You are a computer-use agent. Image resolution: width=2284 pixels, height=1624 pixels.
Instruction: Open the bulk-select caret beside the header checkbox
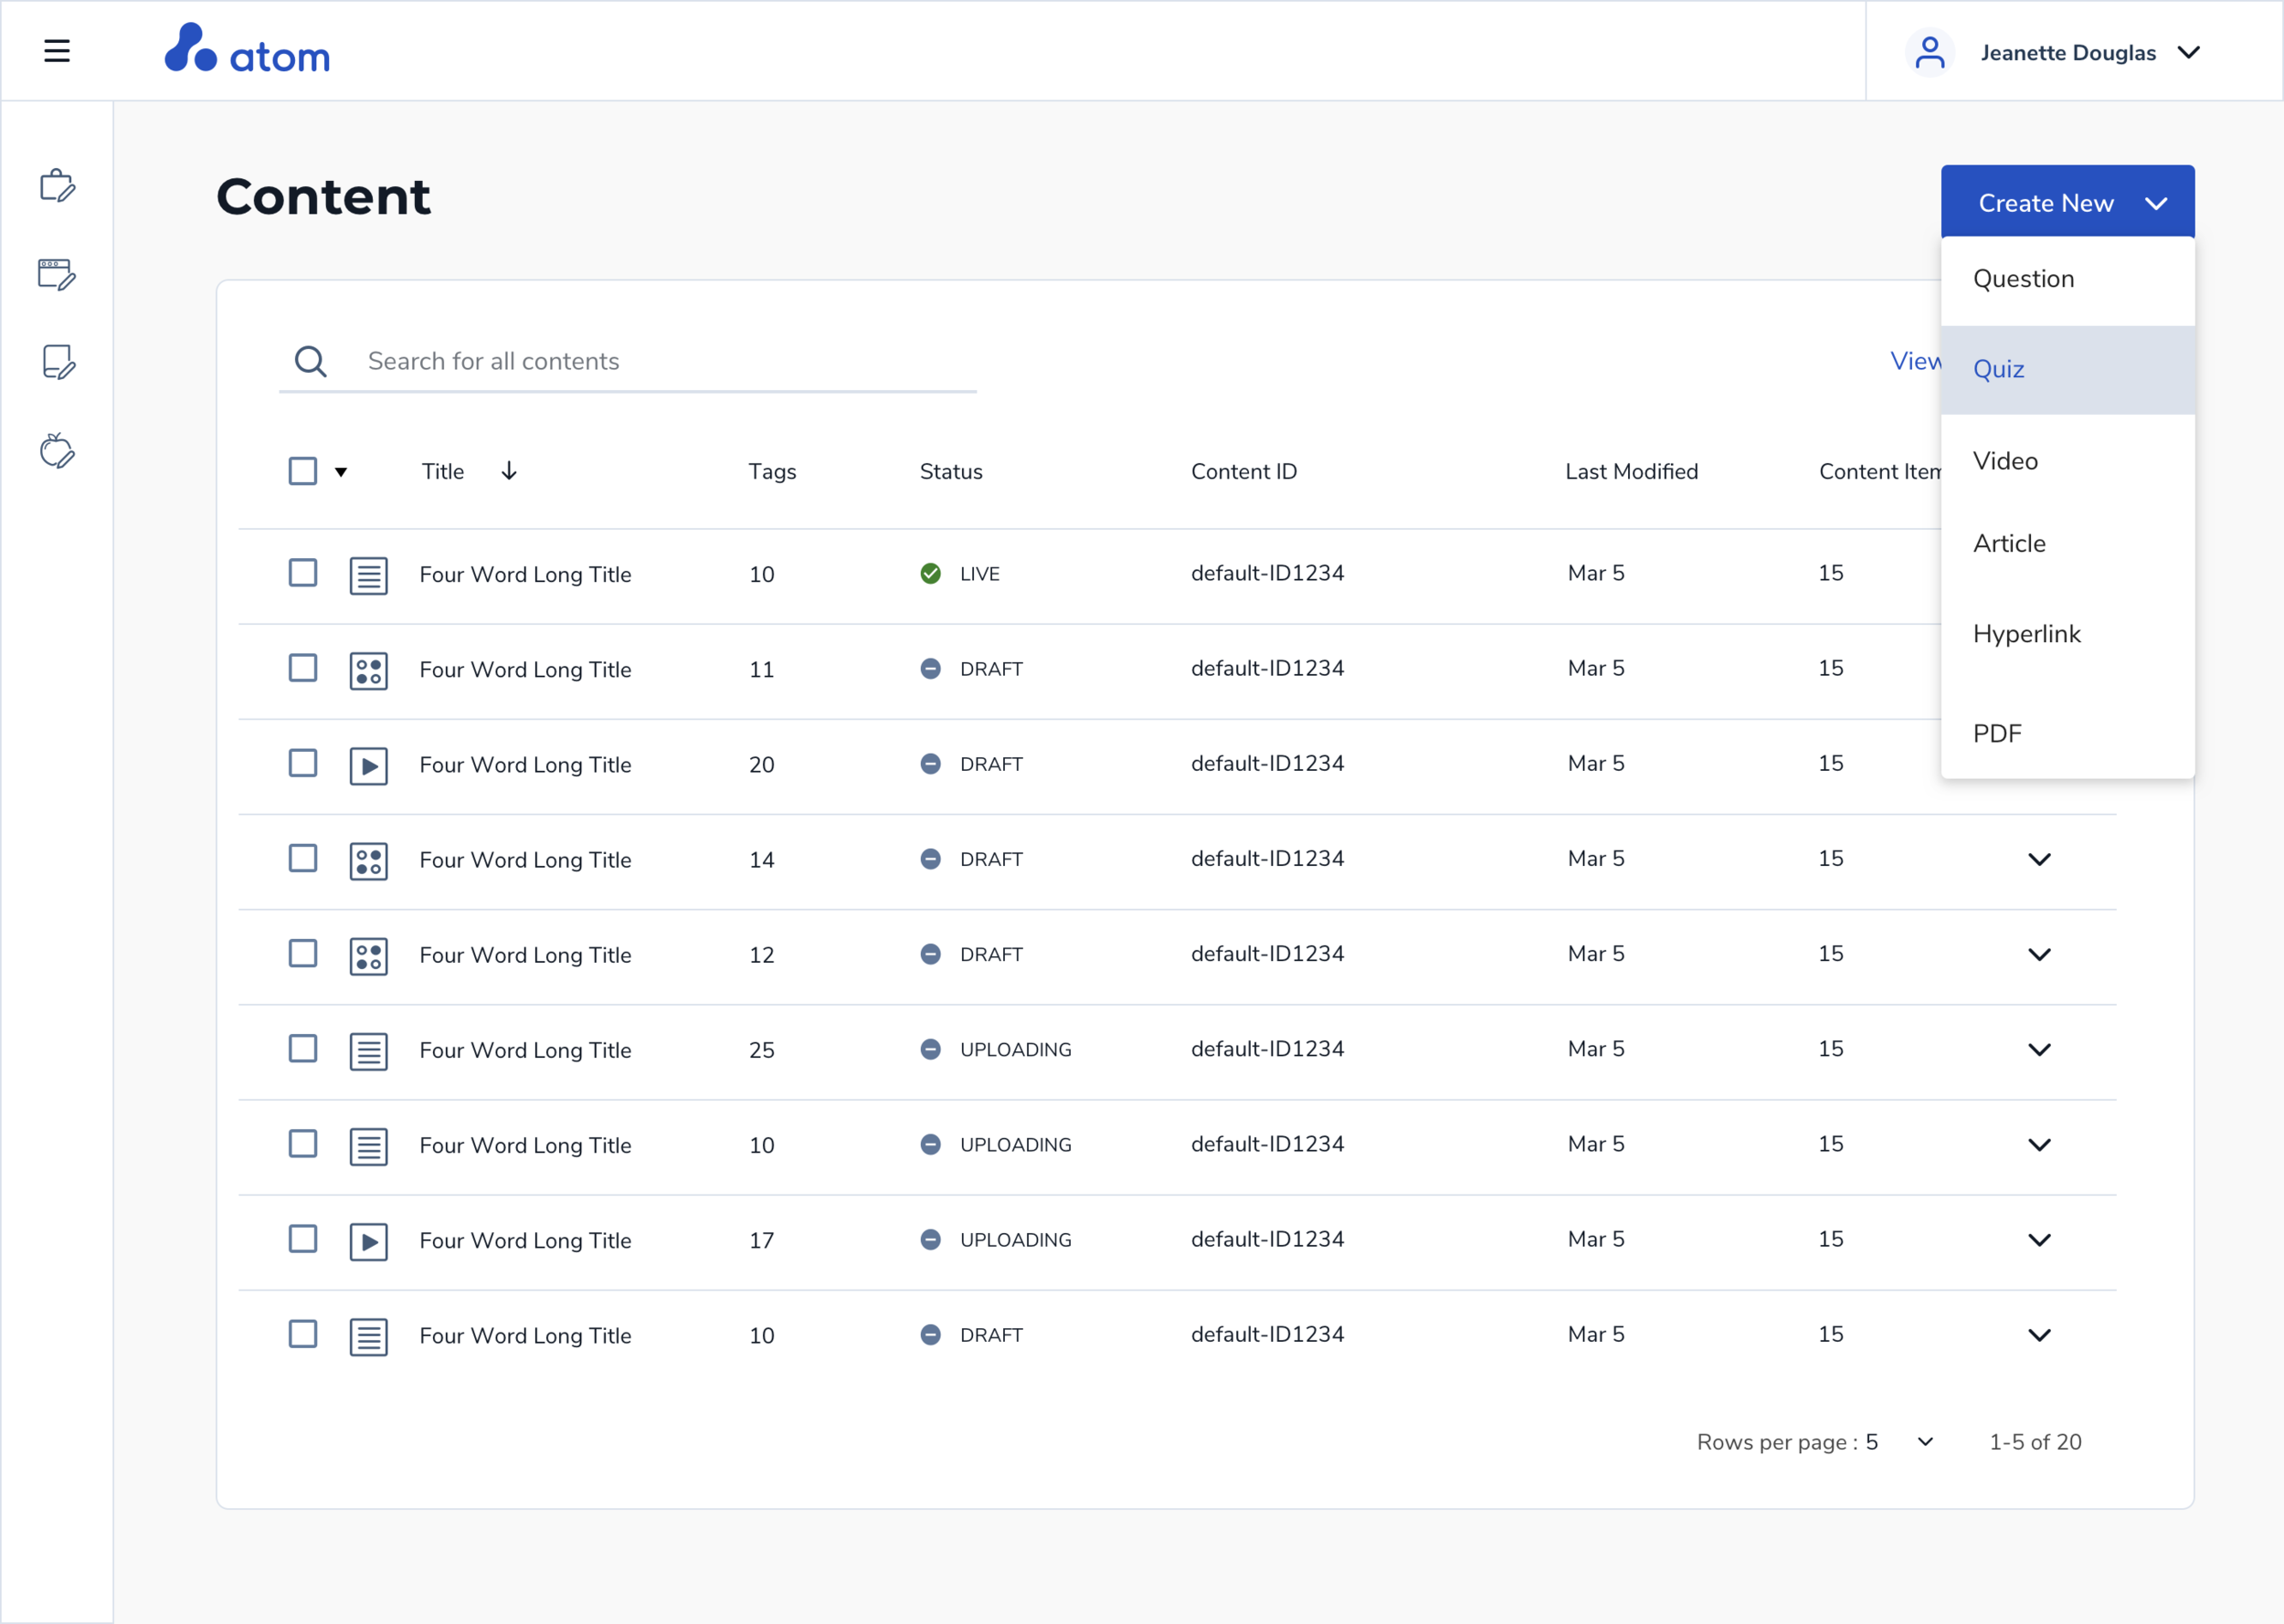(x=341, y=472)
